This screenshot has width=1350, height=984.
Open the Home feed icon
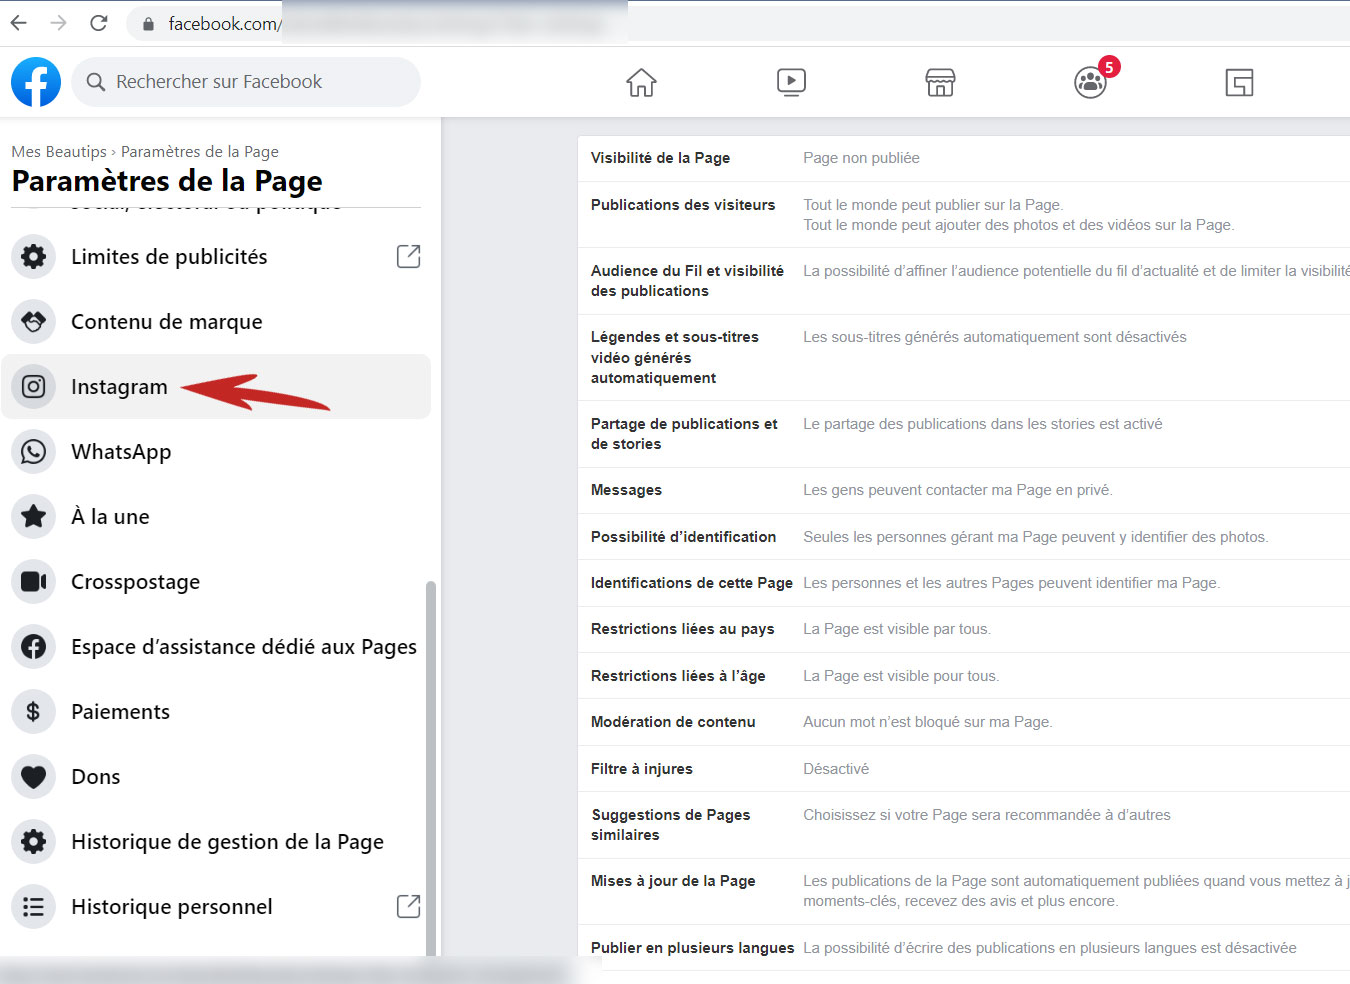point(641,82)
